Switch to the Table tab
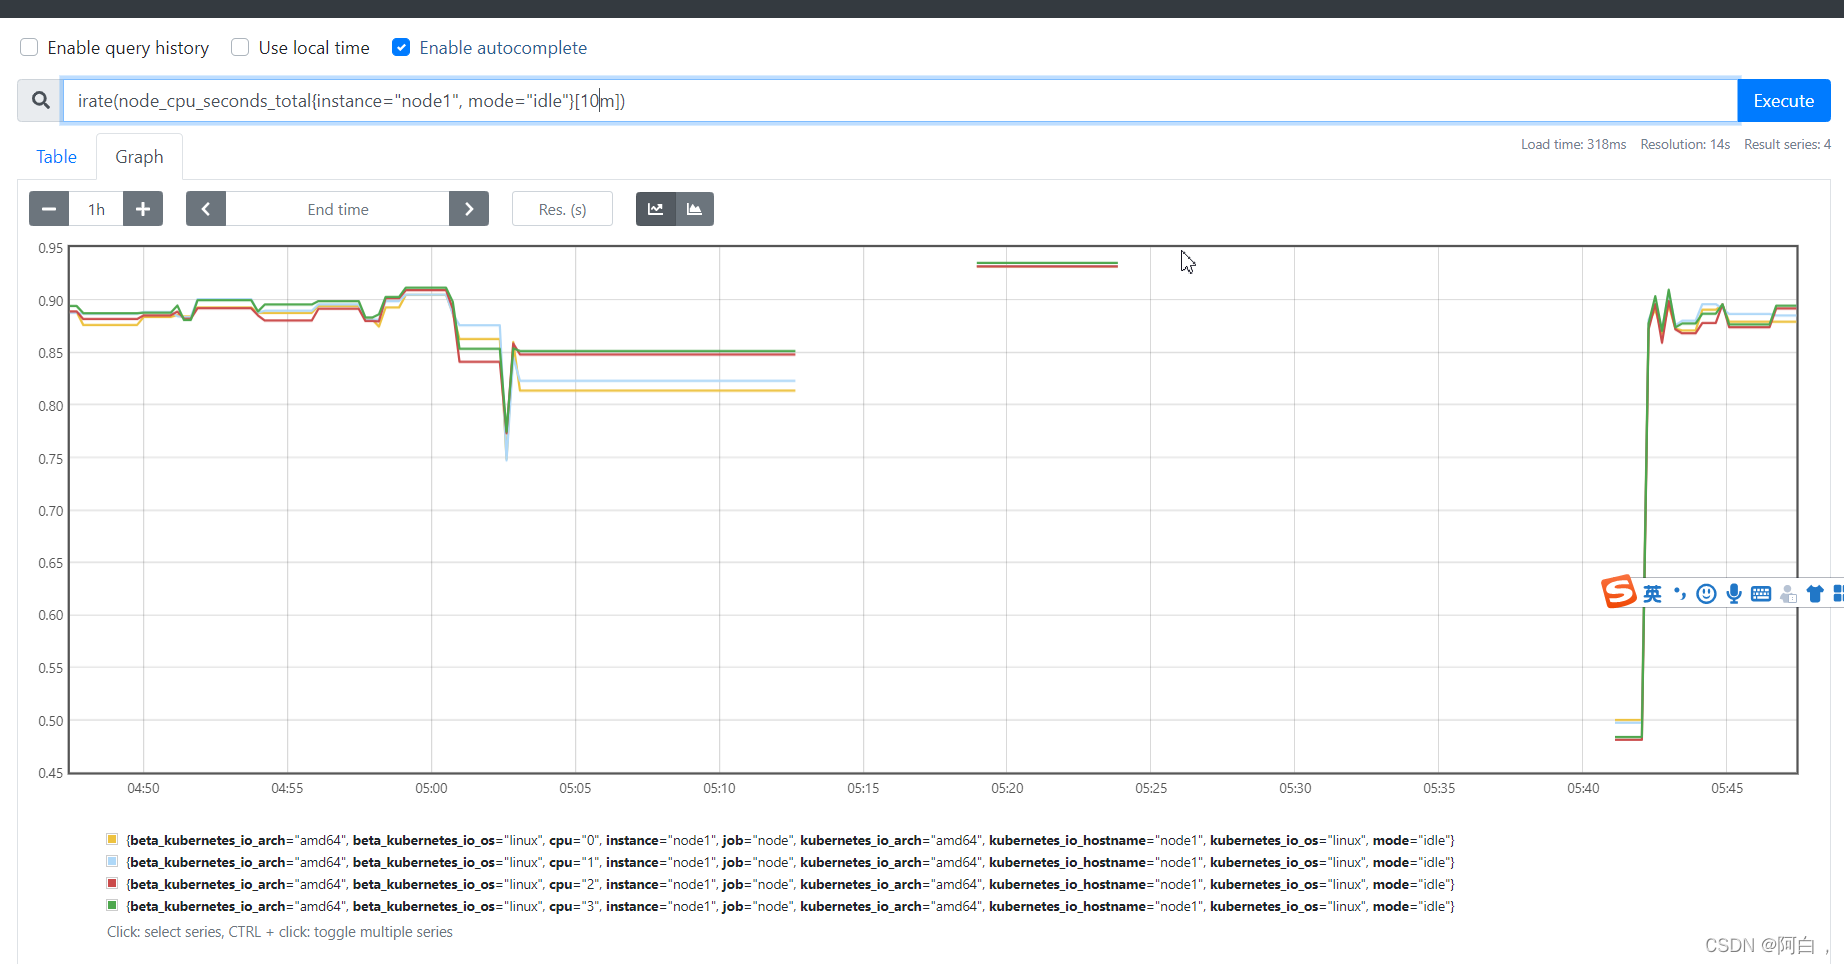This screenshot has height=964, width=1844. coord(56,157)
